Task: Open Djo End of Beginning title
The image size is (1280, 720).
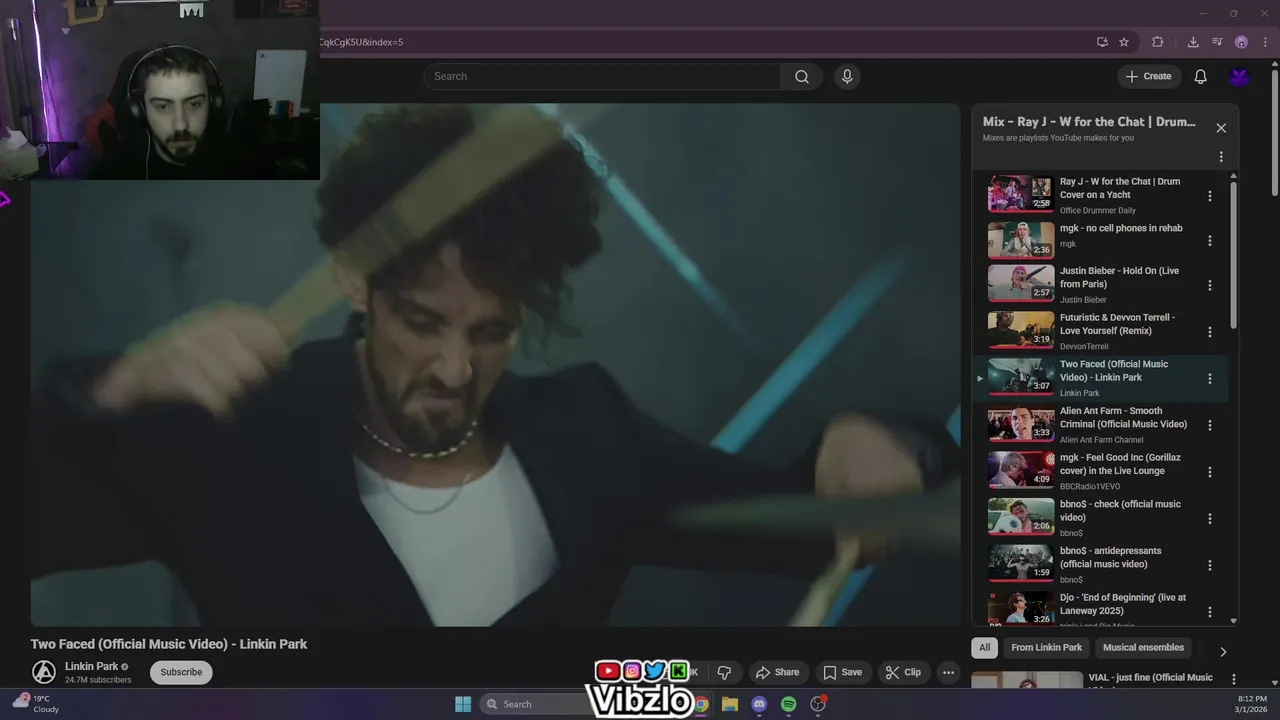Action: pos(1123,604)
